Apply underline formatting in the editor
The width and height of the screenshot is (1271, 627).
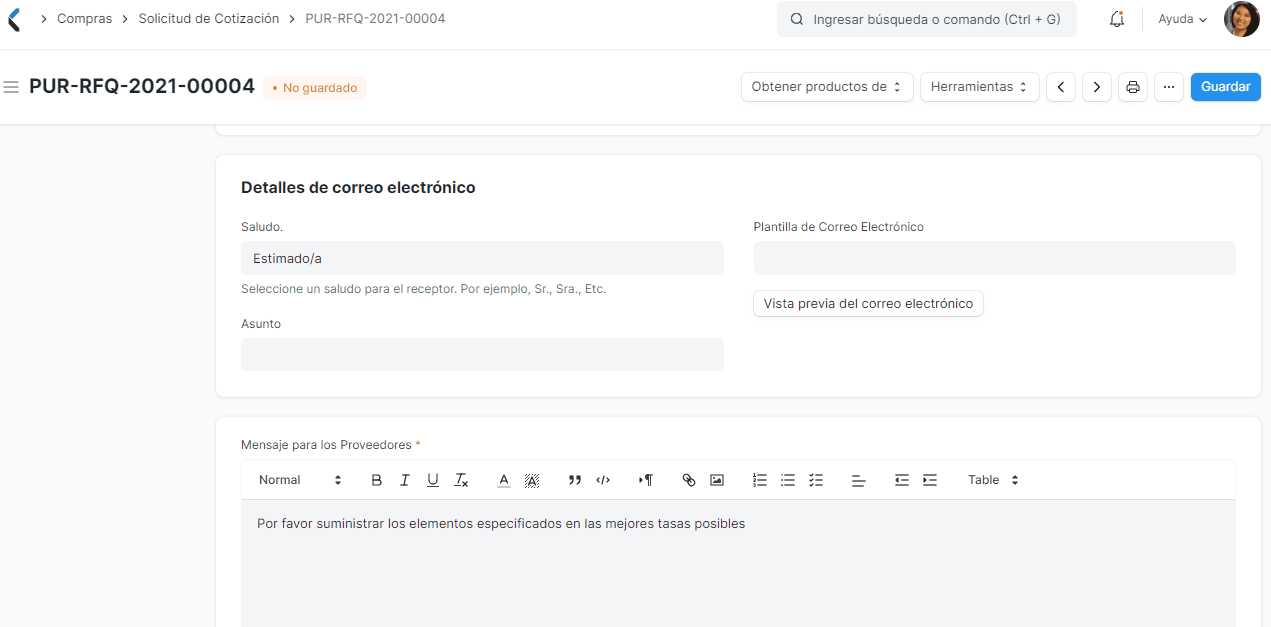(432, 480)
